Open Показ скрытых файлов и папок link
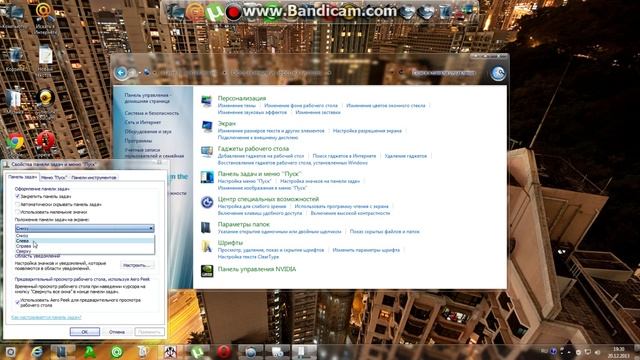This screenshot has height=360, width=640. point(384,231)
